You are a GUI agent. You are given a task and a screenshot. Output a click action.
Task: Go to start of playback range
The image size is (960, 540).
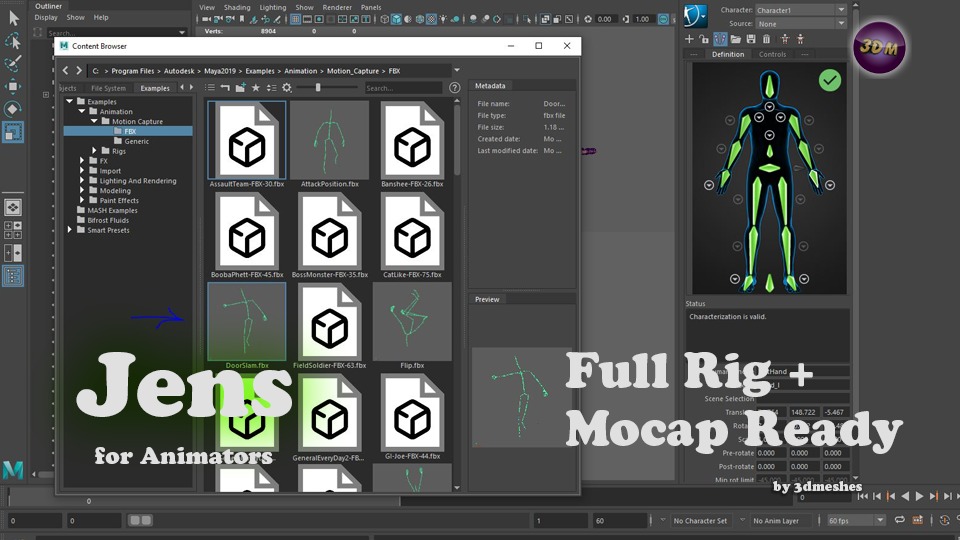[x=862, y=496]
